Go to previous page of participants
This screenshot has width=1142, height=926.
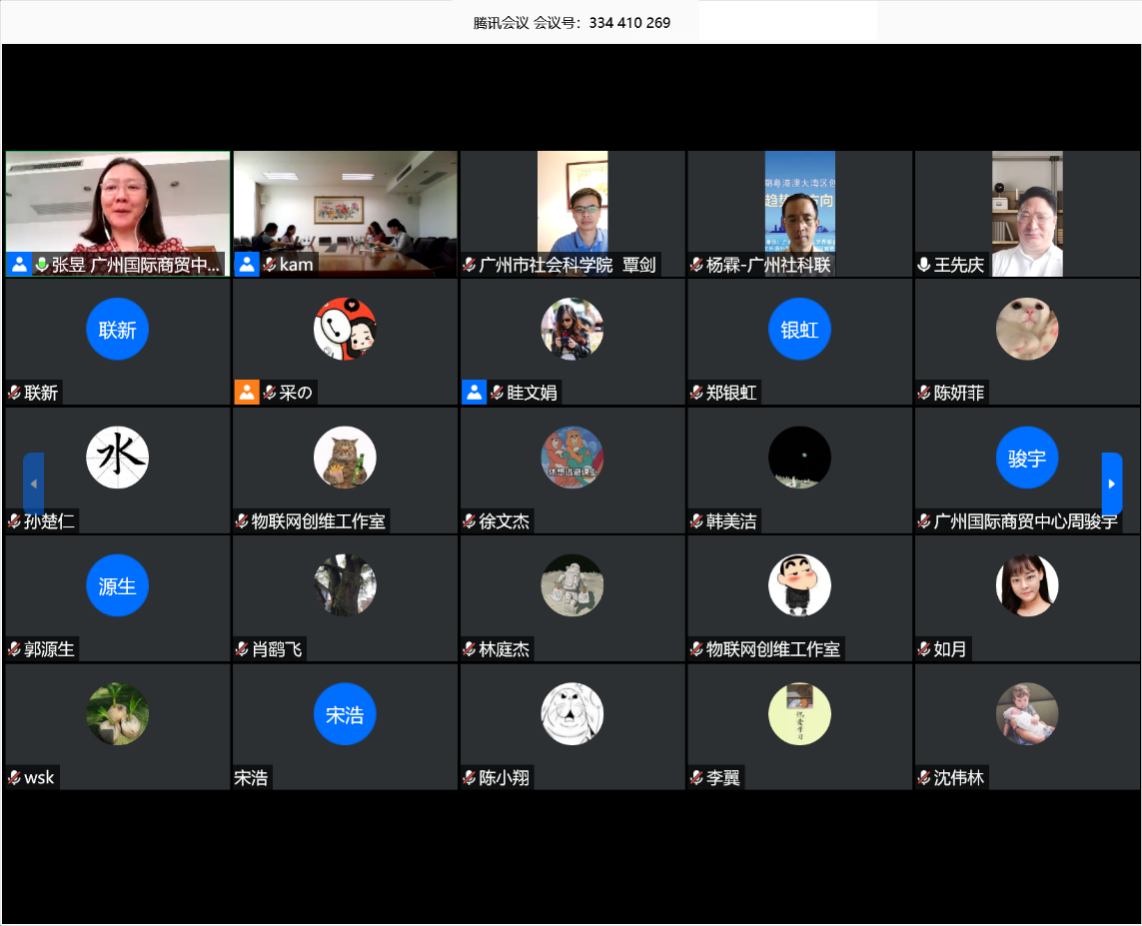(x=33, y=484)
